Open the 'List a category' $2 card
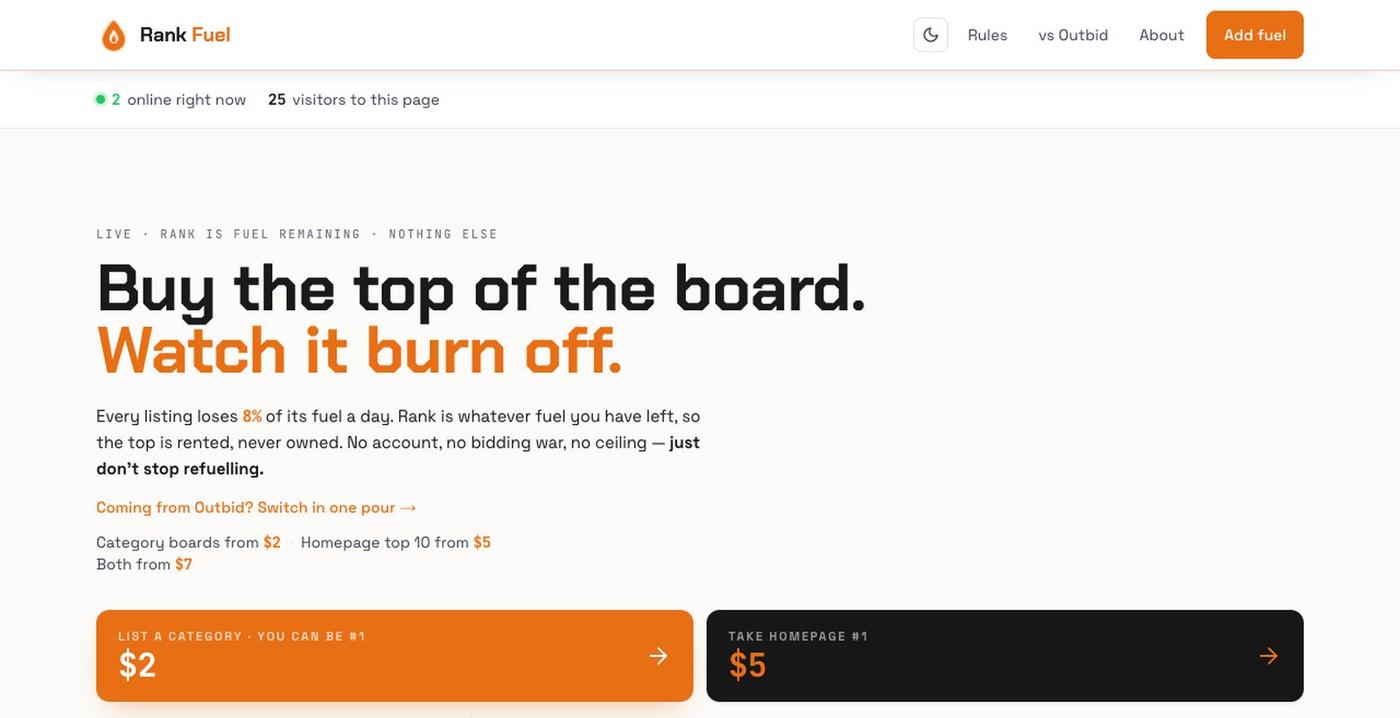This screenshot has height=718, width=1400. point(394,656)
